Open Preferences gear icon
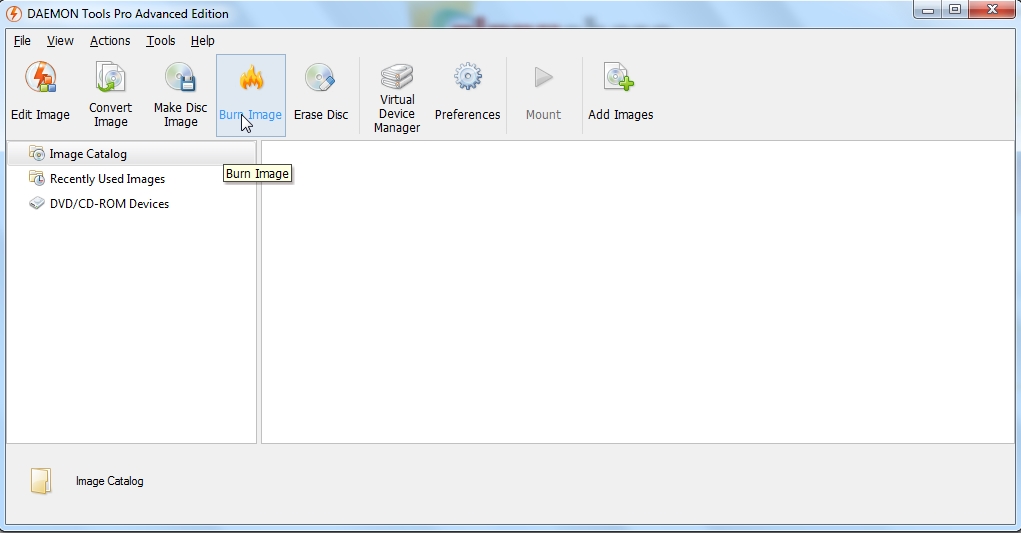 pyautogui.click(x=468, y=77)
